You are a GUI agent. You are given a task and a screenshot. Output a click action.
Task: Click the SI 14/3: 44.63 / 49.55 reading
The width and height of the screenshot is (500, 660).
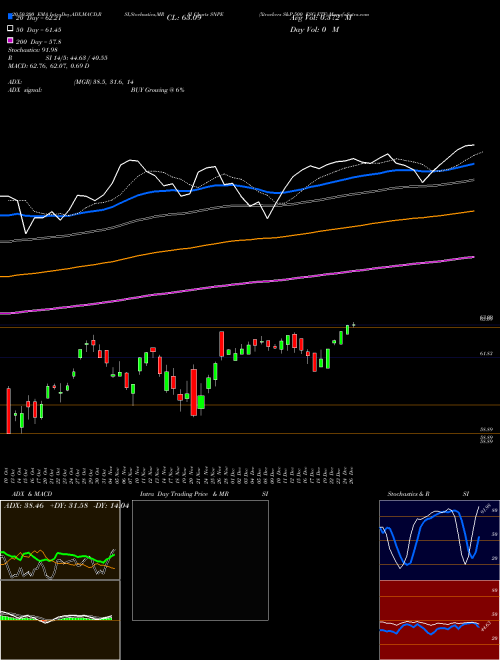pyautogui.click(x=76, y=58)
